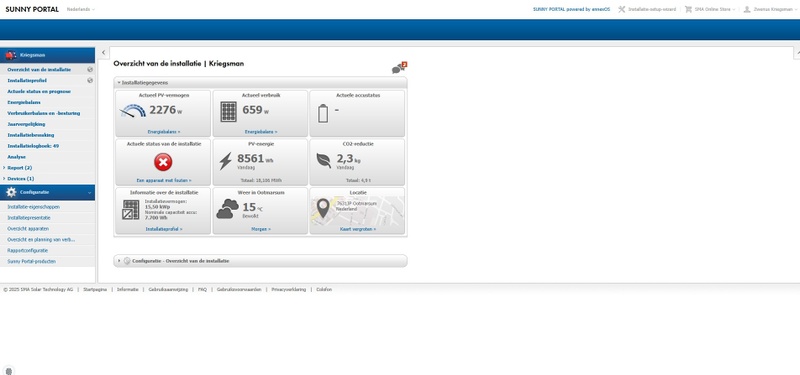Image resolution: width=800 pixels, height=375 pixels.
Task: Collapse the sidebar with the left arrow
Action: (x=104, y=53)
